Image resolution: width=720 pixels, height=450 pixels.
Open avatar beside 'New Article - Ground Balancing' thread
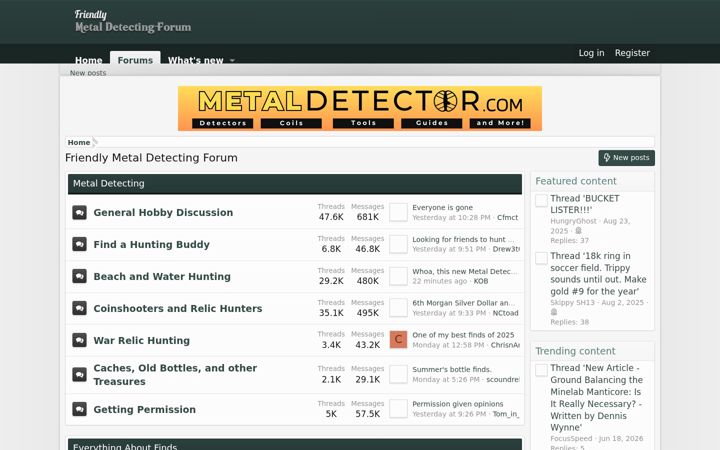tap(541, 370)
